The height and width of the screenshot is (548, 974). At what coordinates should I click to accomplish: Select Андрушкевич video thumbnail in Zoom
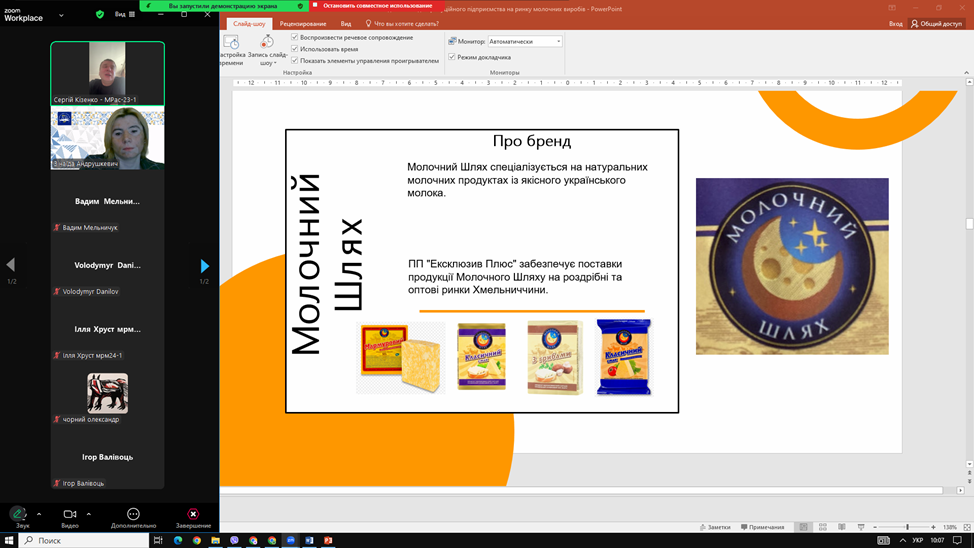[x=107, y=138]
